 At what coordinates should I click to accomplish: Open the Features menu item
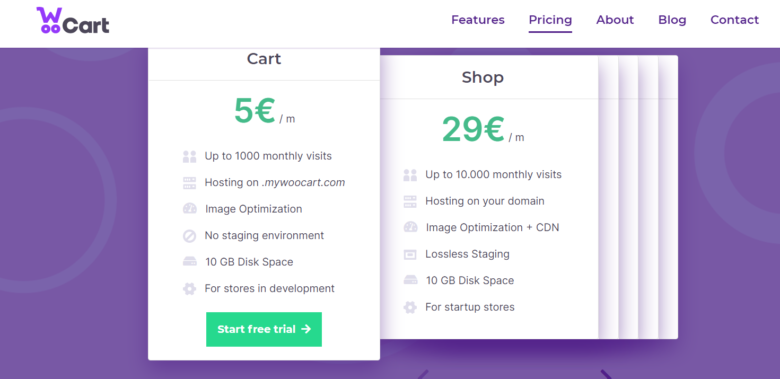[x=478, y=20]
